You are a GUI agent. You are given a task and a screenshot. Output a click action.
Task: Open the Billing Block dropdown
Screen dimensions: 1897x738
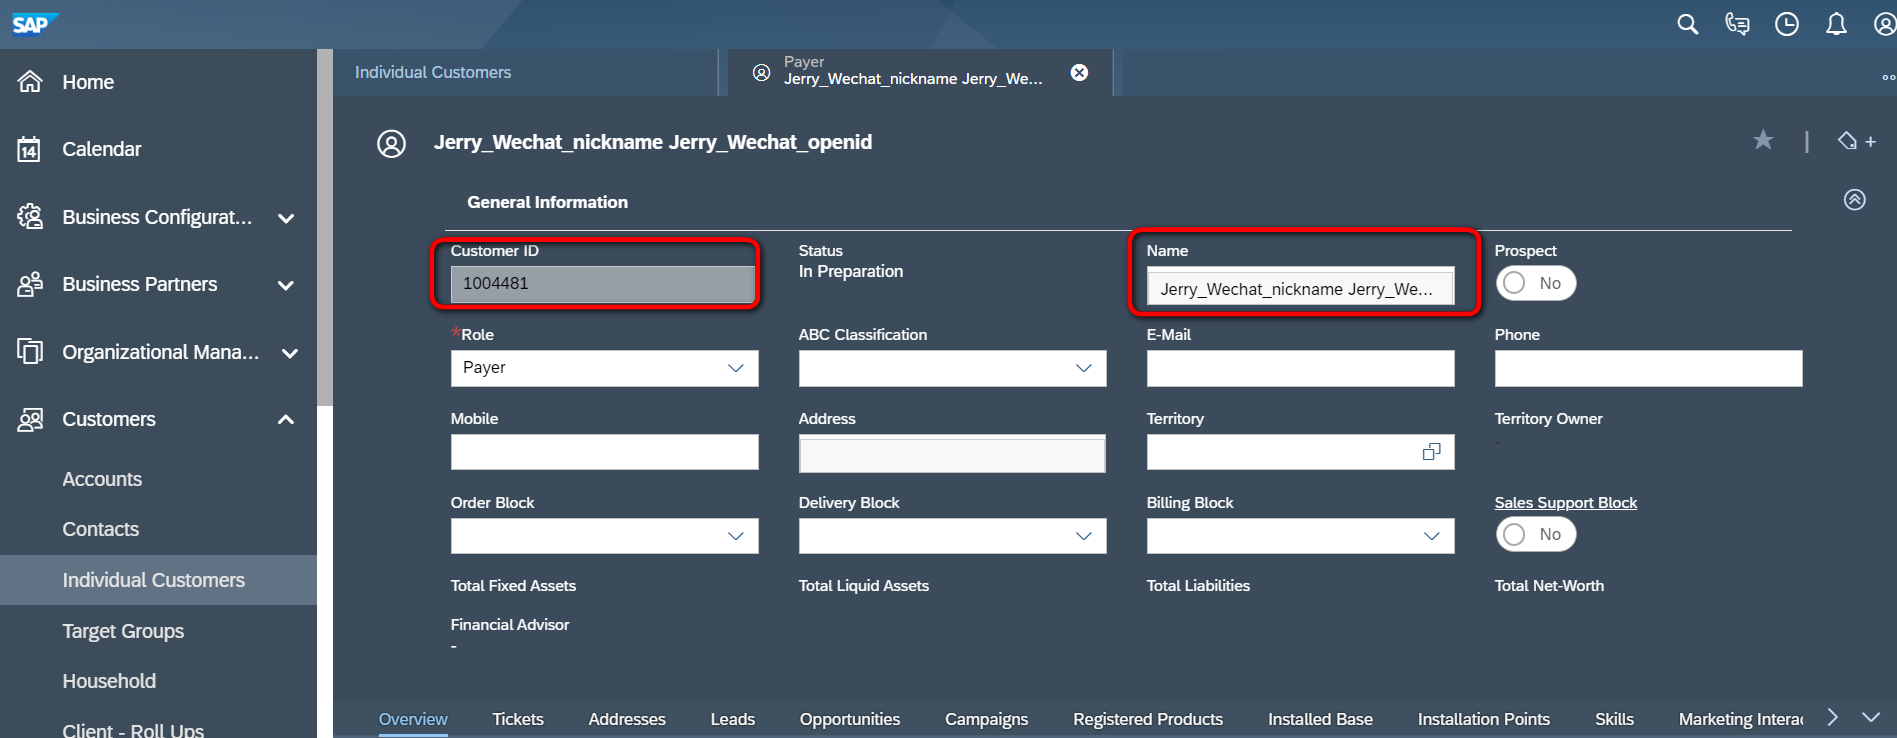pos(1432,536)
